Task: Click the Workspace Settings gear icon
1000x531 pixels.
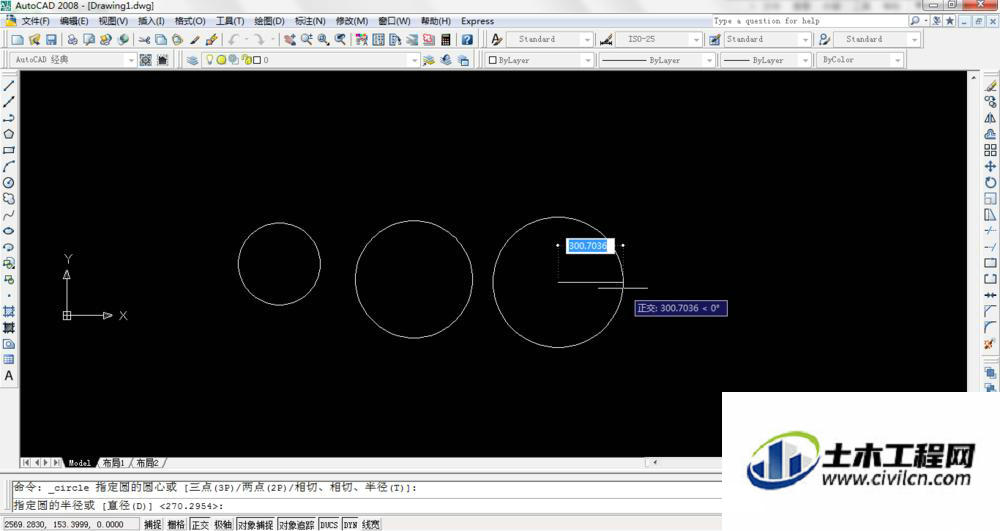Action: pos(145,60)
